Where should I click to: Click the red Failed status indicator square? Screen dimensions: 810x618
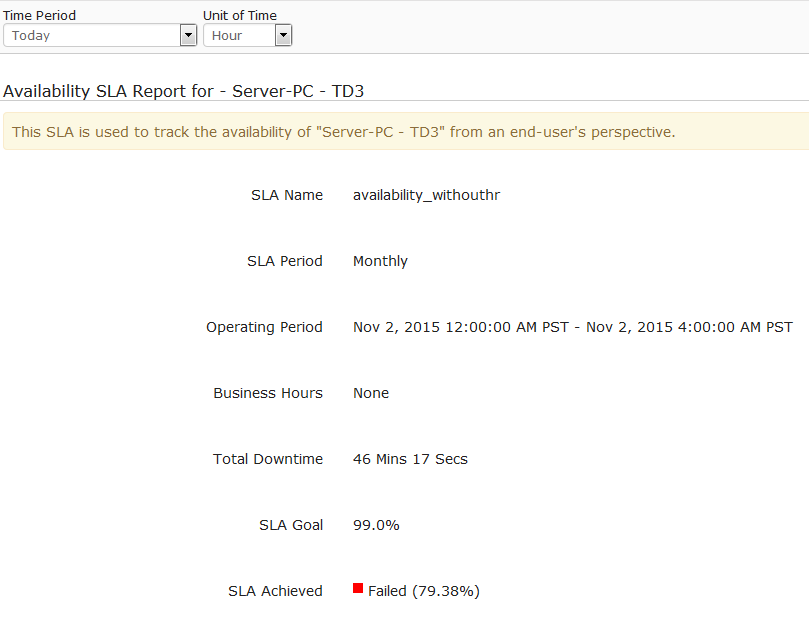click(358, 589)
